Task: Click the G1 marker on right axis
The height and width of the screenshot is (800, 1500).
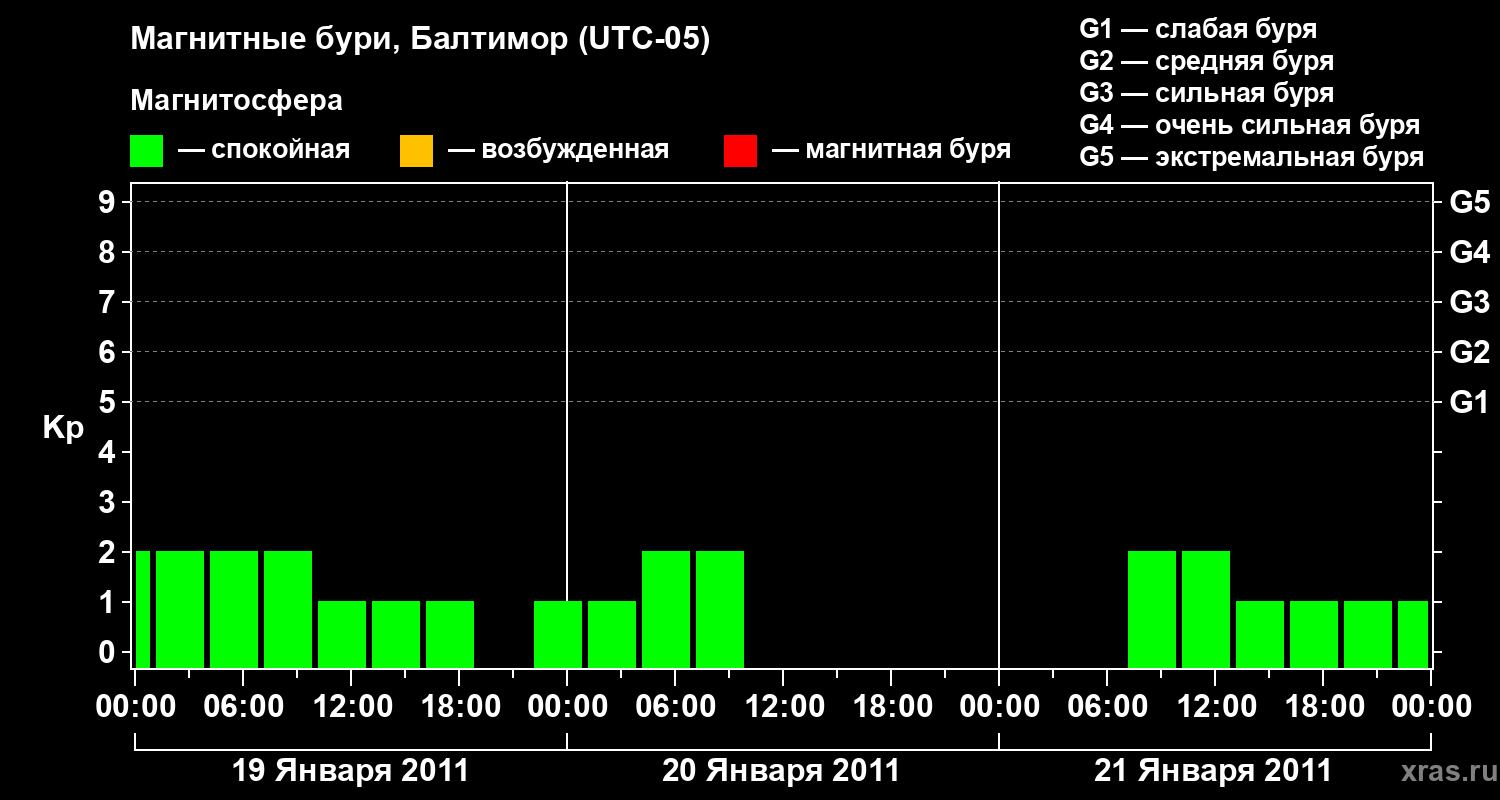Action: [1469, 402]
